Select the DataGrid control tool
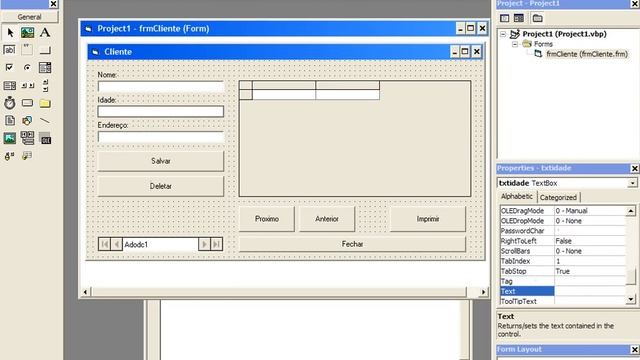This screenshot has width=640, height=360. coord(27,156)
